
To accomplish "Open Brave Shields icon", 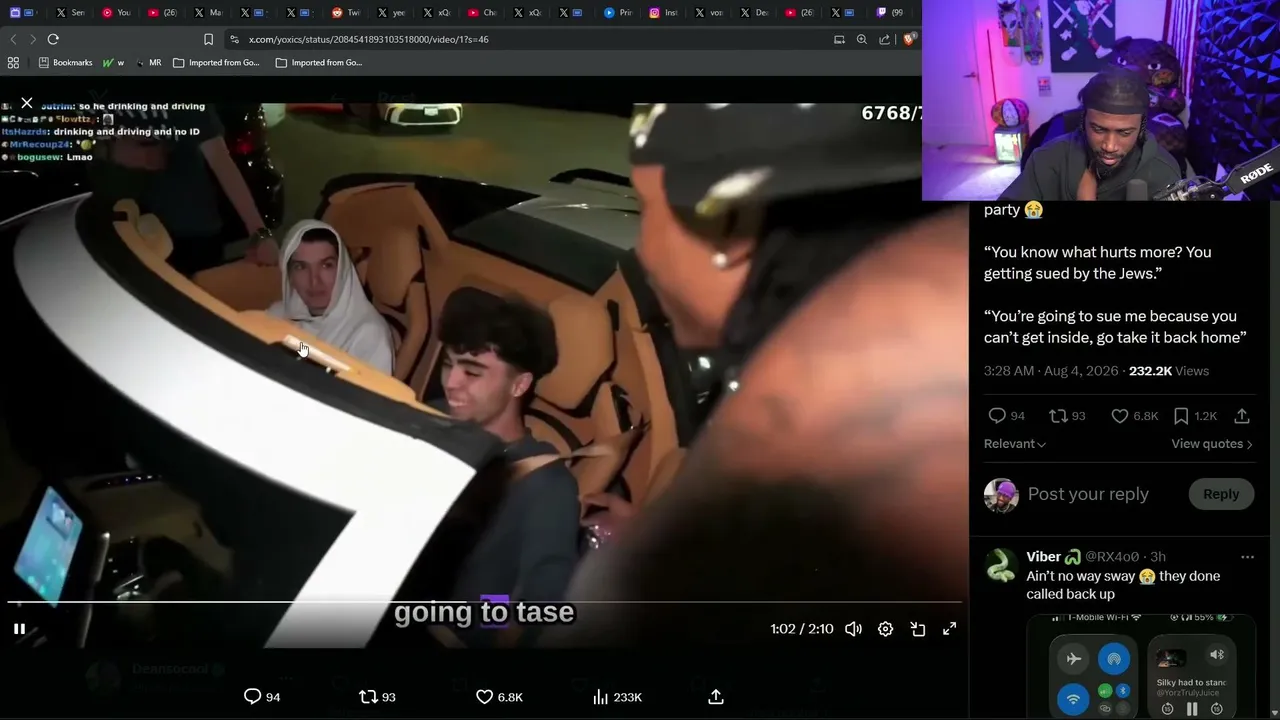I will click(909, 39).
